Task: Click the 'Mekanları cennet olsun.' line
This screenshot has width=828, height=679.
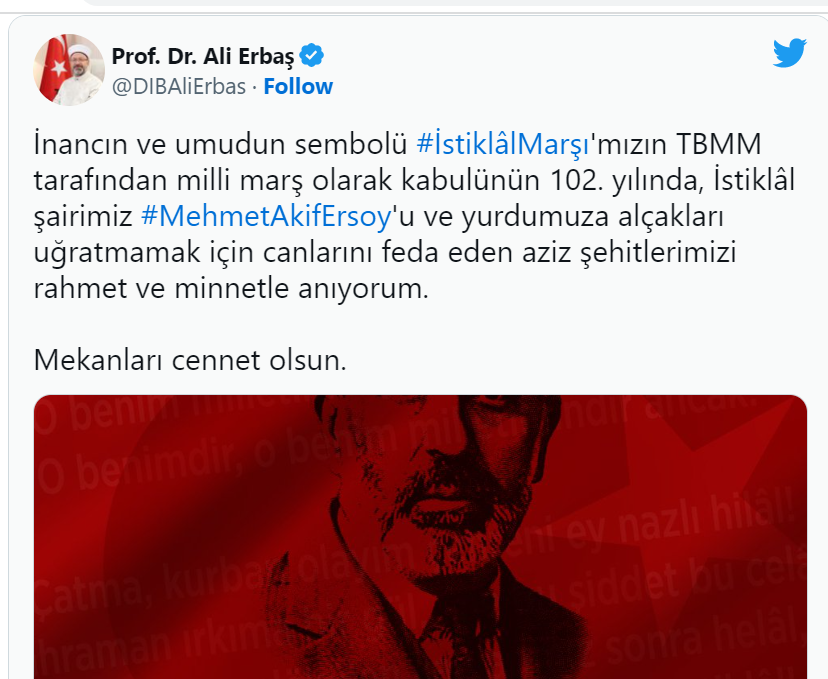Action: coord(190,361)
